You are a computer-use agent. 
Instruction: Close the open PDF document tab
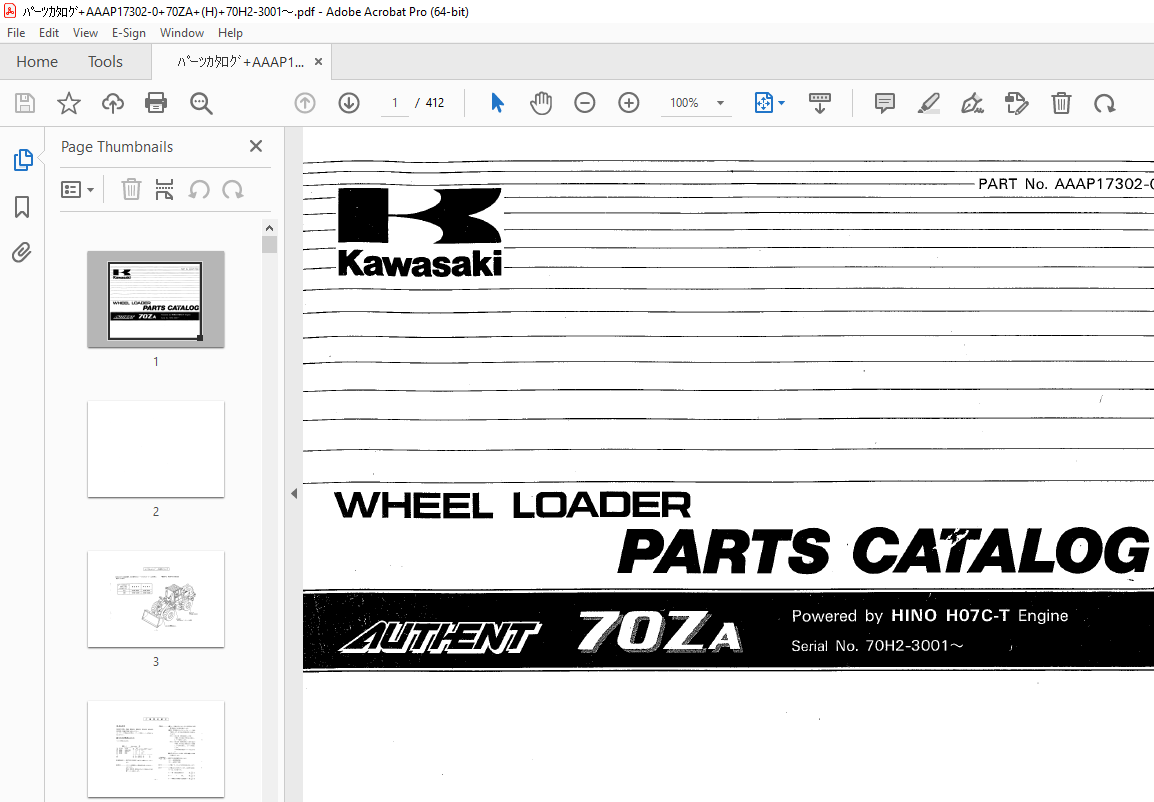pyautogui.click(x=319, y=62)
